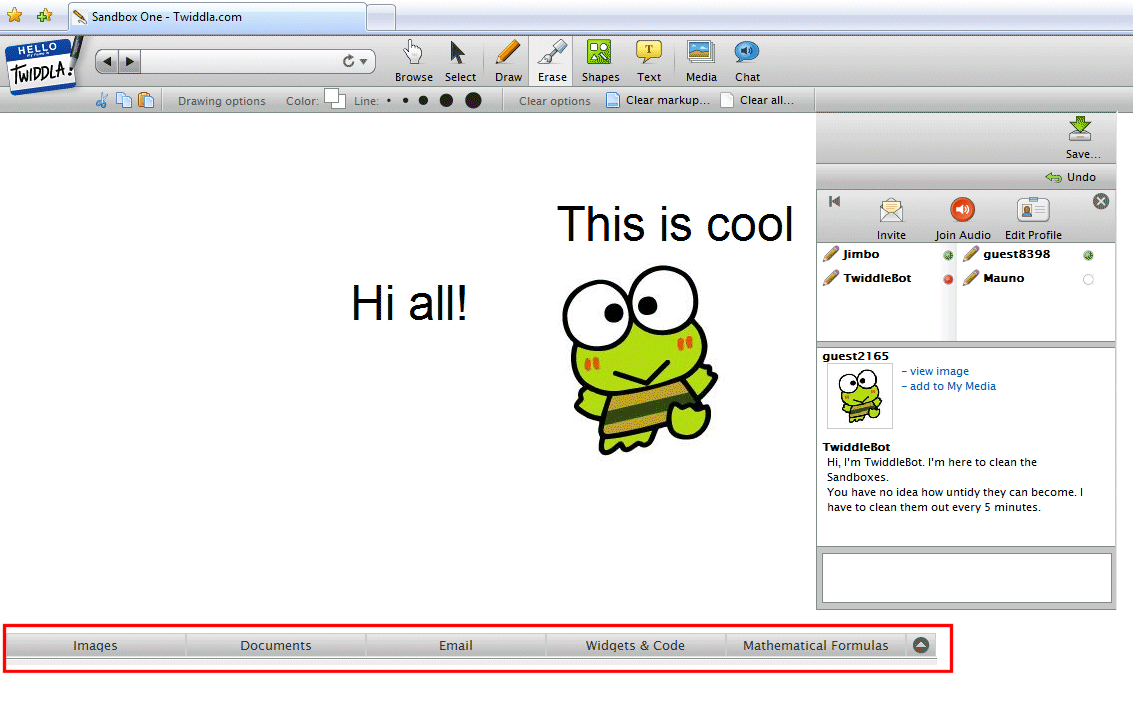The image size is (1133, 722).
Task: Click the pencil icon beside Jimbo
Action: [x=831, y=254]
